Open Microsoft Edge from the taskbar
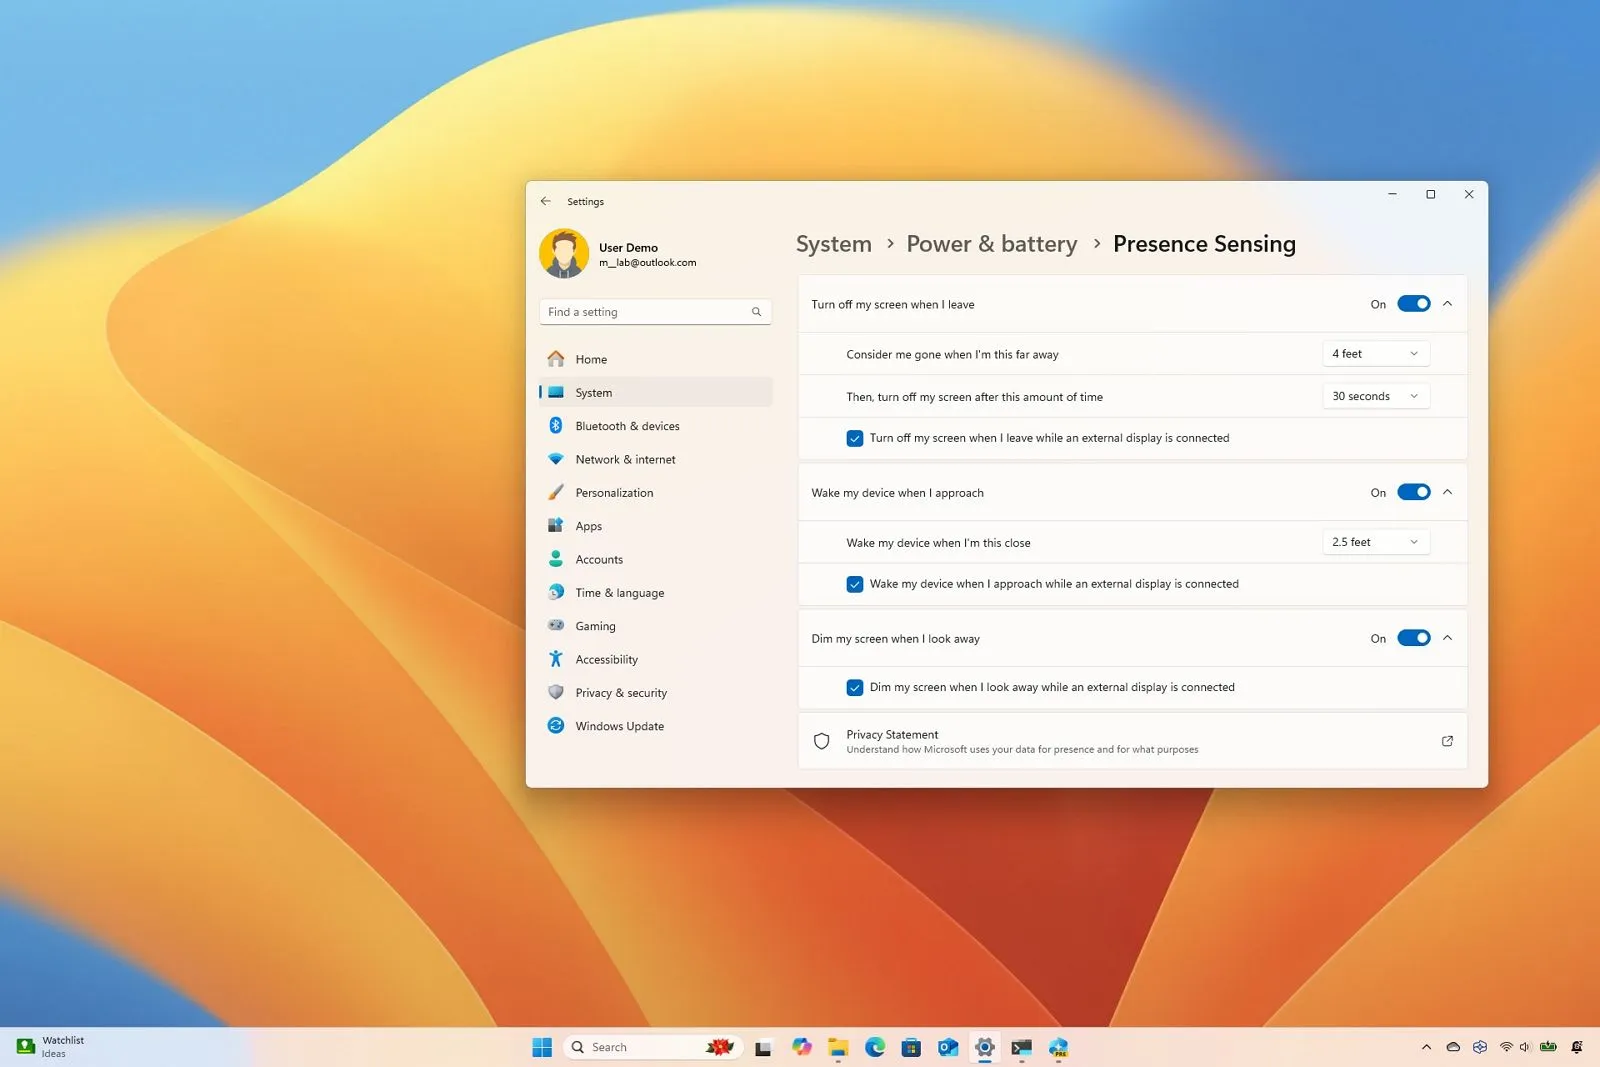1600x1067 pixels. (875, 1047)
